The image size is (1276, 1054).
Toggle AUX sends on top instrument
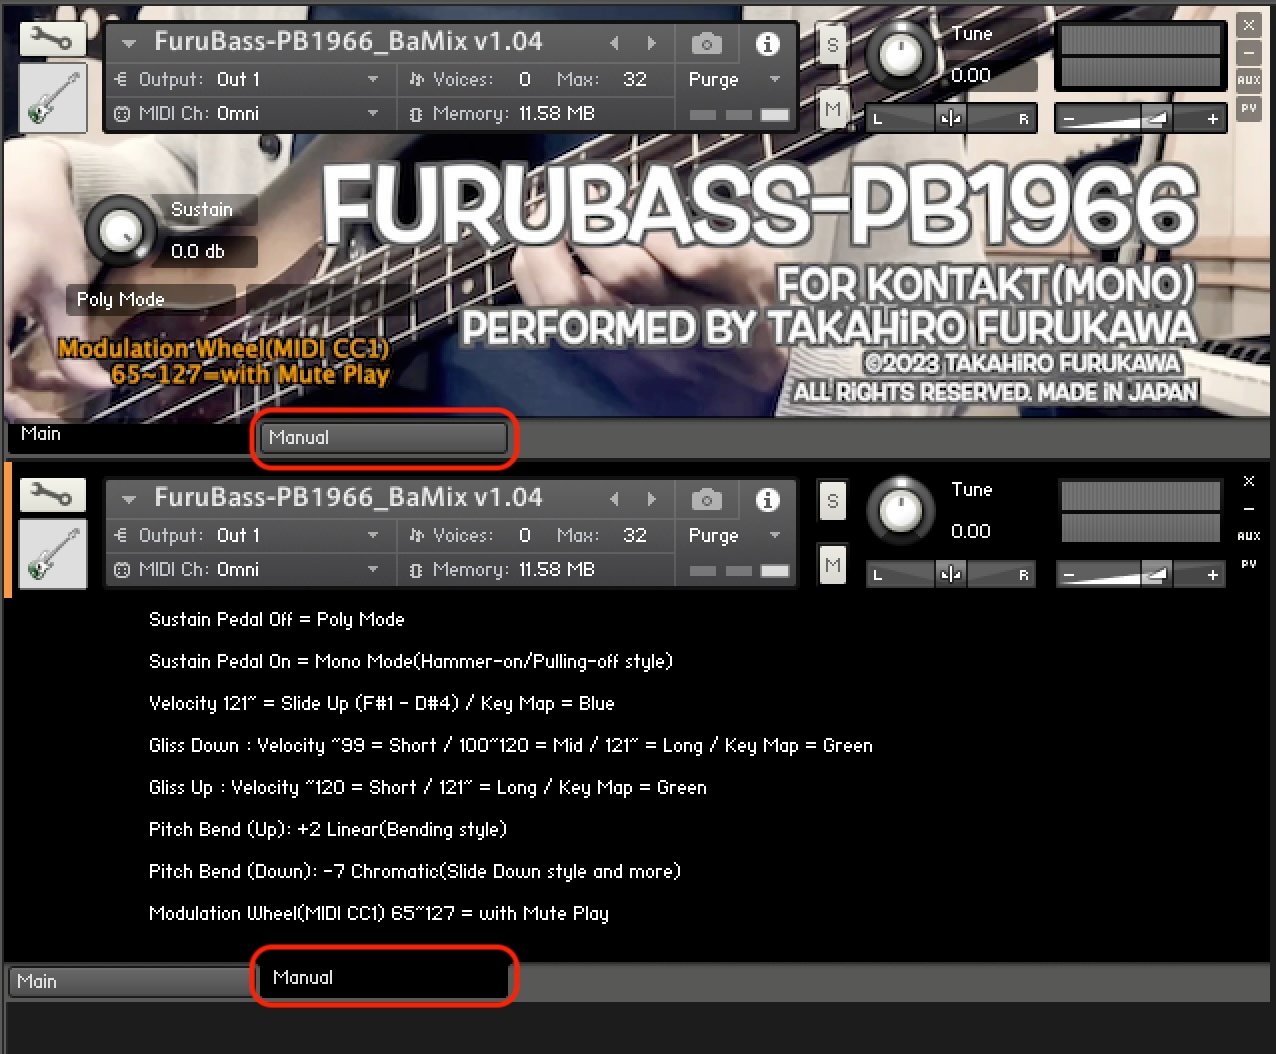click(1248, 80)
